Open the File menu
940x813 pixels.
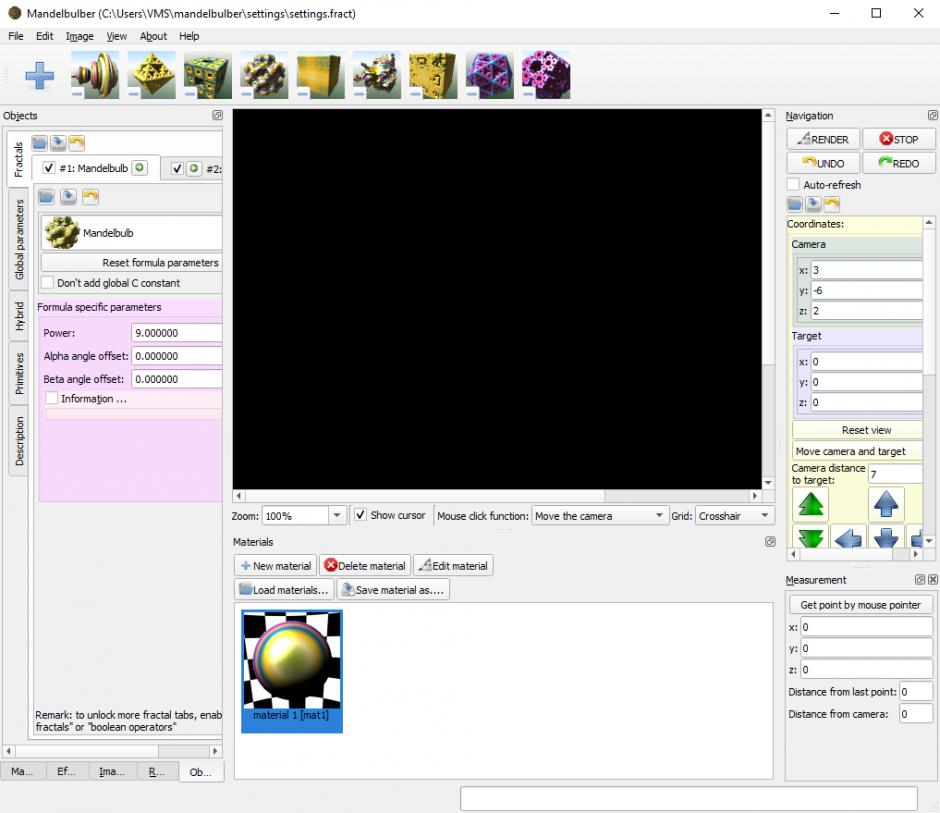point(16,36)
